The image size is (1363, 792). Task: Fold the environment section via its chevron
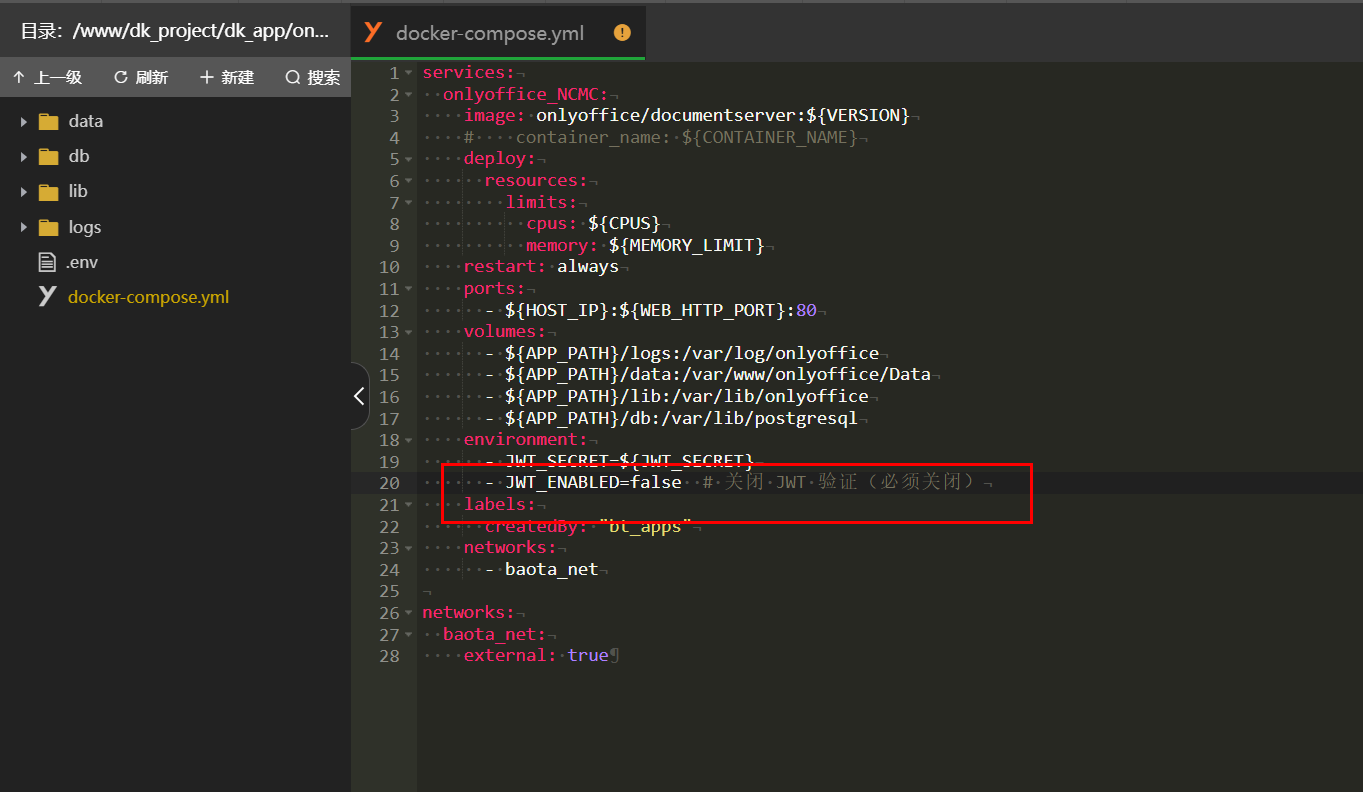[407, 439]
